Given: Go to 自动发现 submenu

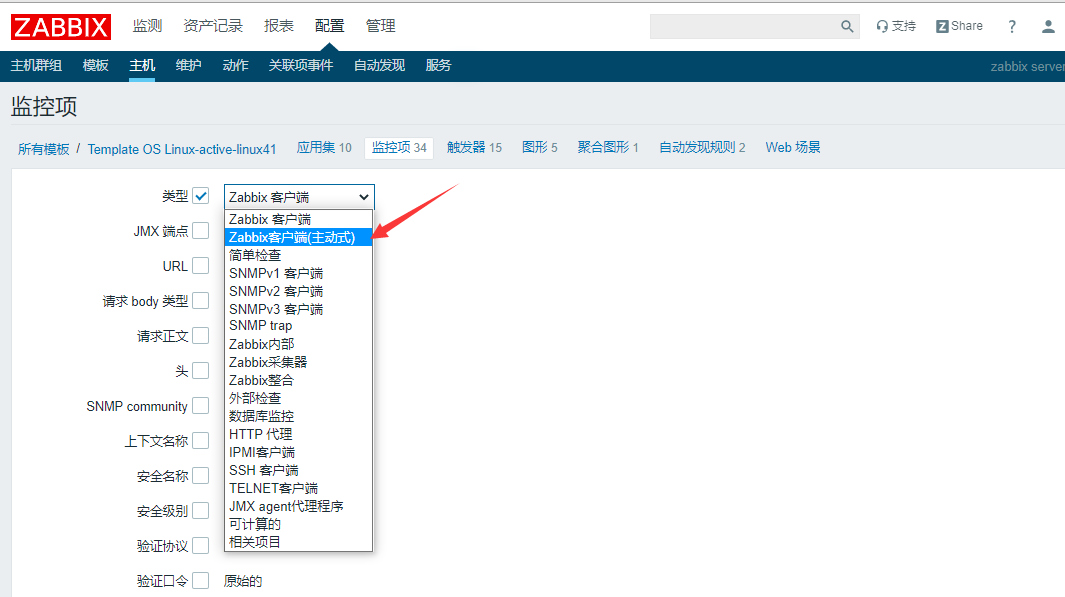Looking at the screenshot, I should [380, 65].
